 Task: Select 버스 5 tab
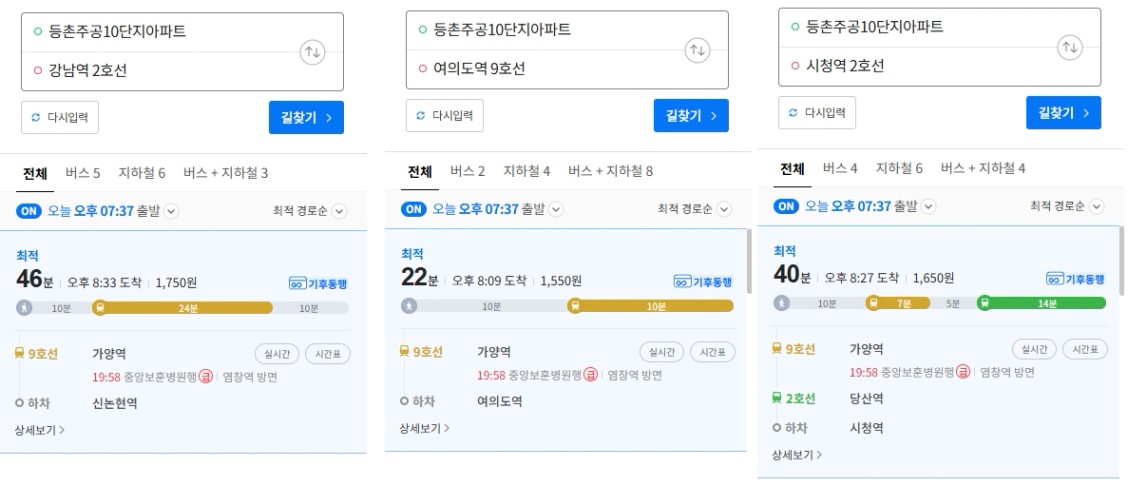click(83, 173)
